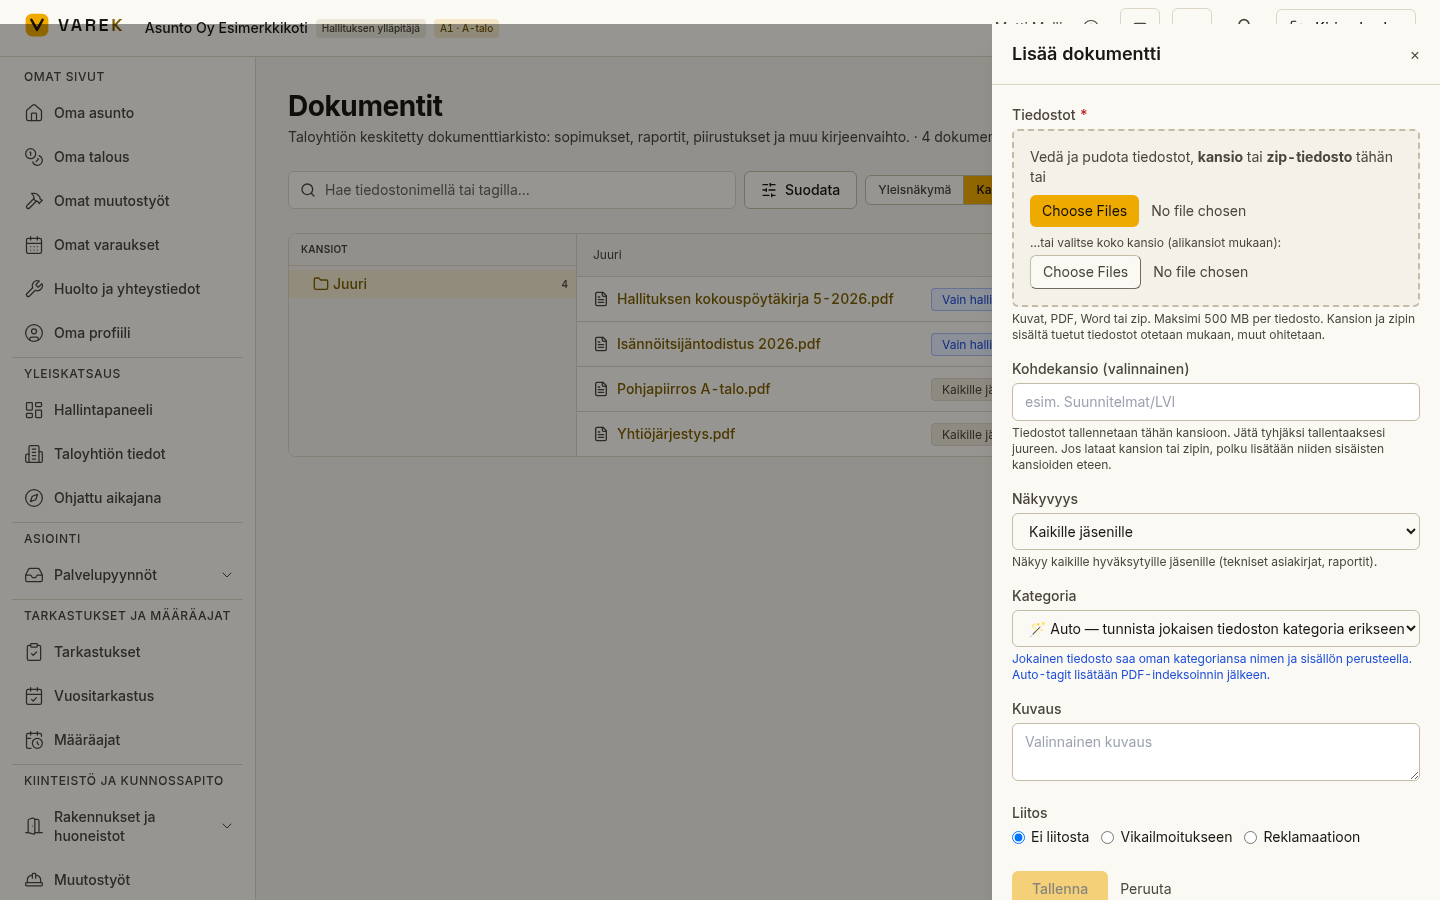
Task: Go to Taloyhtiön tiedot
Action: click(128, 454)
